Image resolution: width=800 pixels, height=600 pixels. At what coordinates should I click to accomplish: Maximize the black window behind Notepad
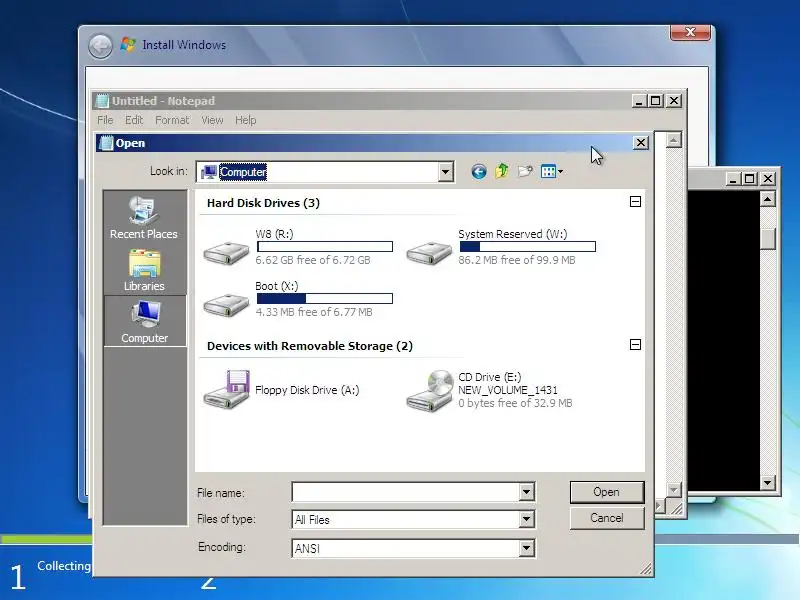pyautogui.click(x=750, y=179)
